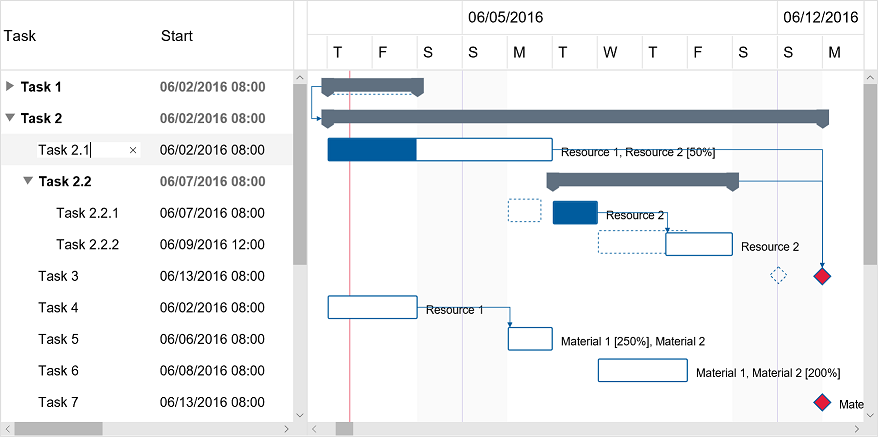The image size is (878, 437).
Task: Select the 06/05/2016 week header
Action: pos(505,17)
